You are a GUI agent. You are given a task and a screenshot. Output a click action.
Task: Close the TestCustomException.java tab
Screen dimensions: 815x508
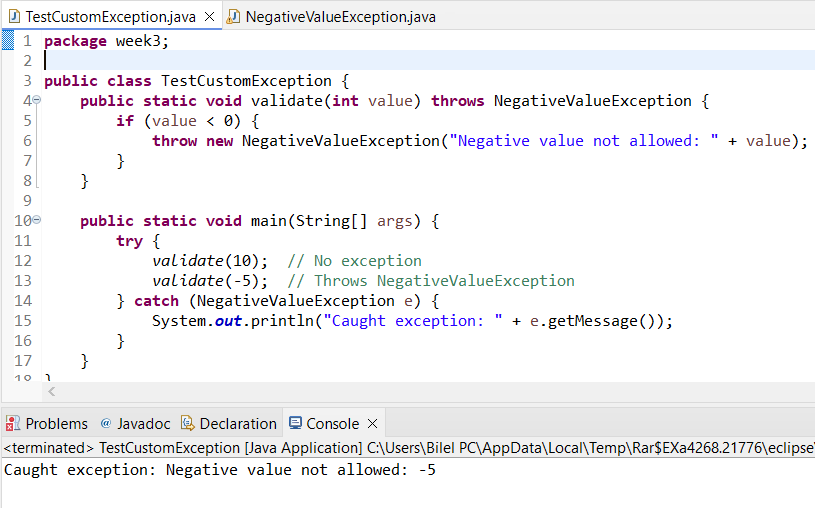click(x=209, y=17)
